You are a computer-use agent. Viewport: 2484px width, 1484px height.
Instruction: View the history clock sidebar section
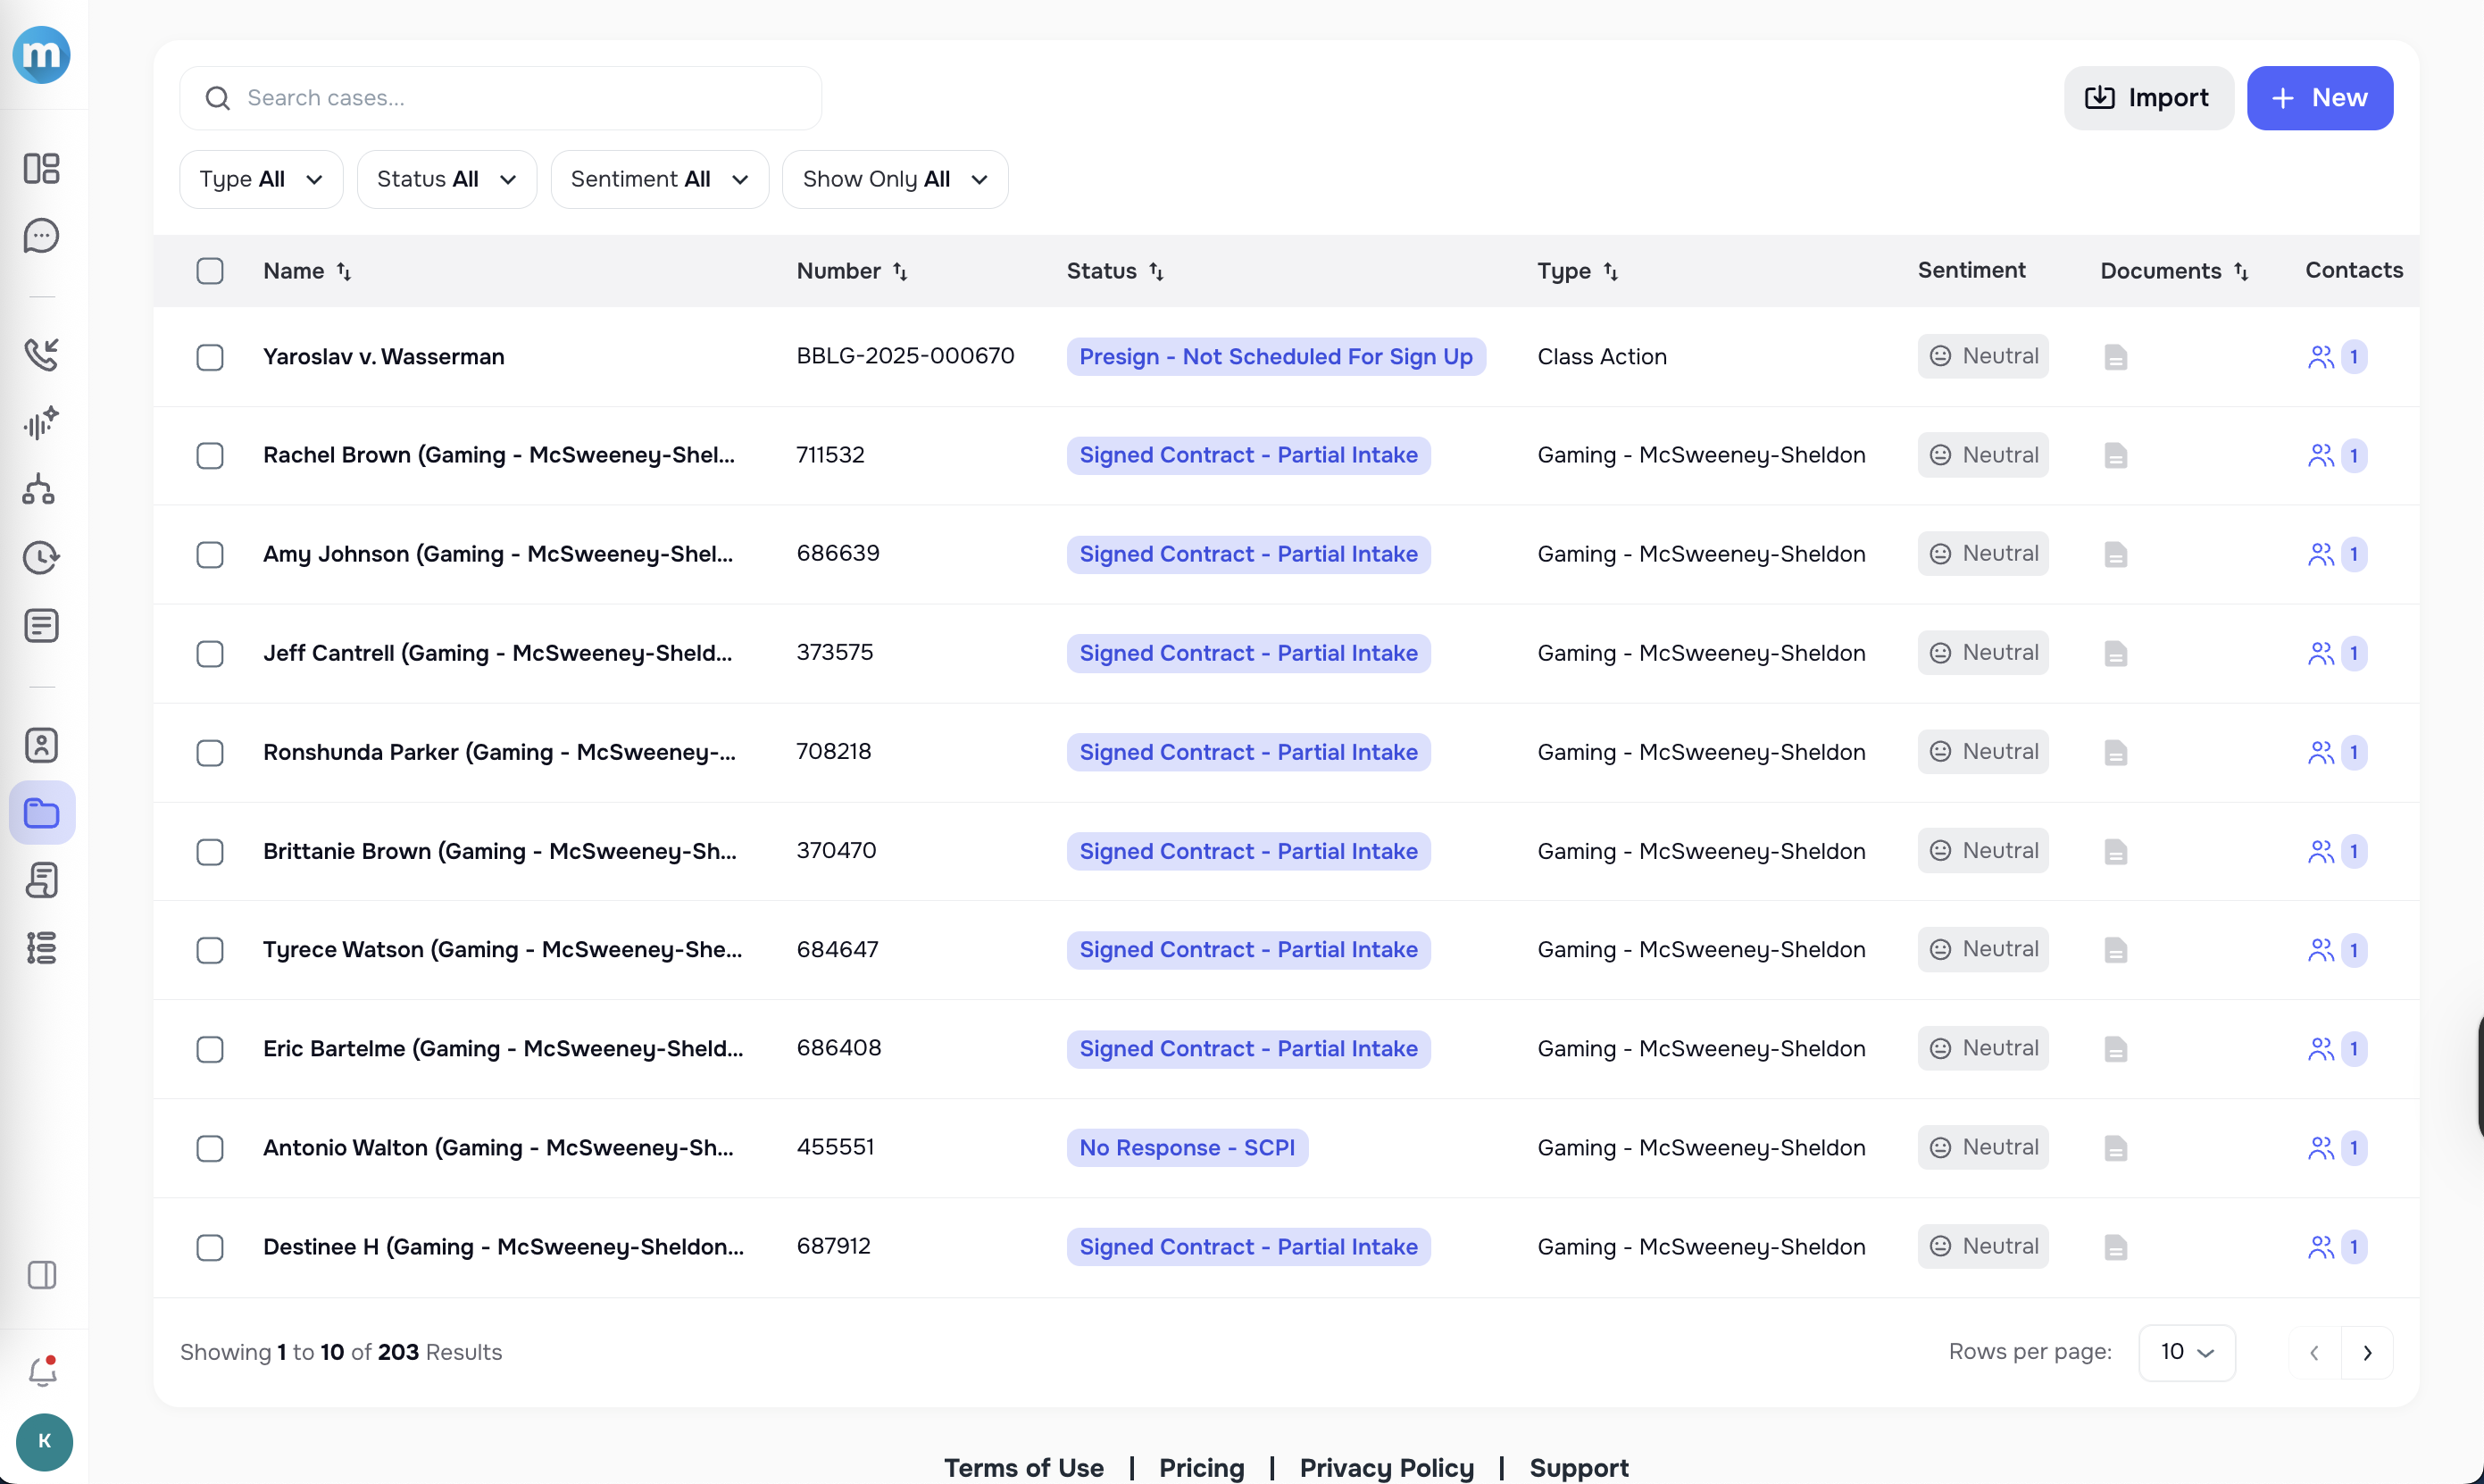[42, 557]
